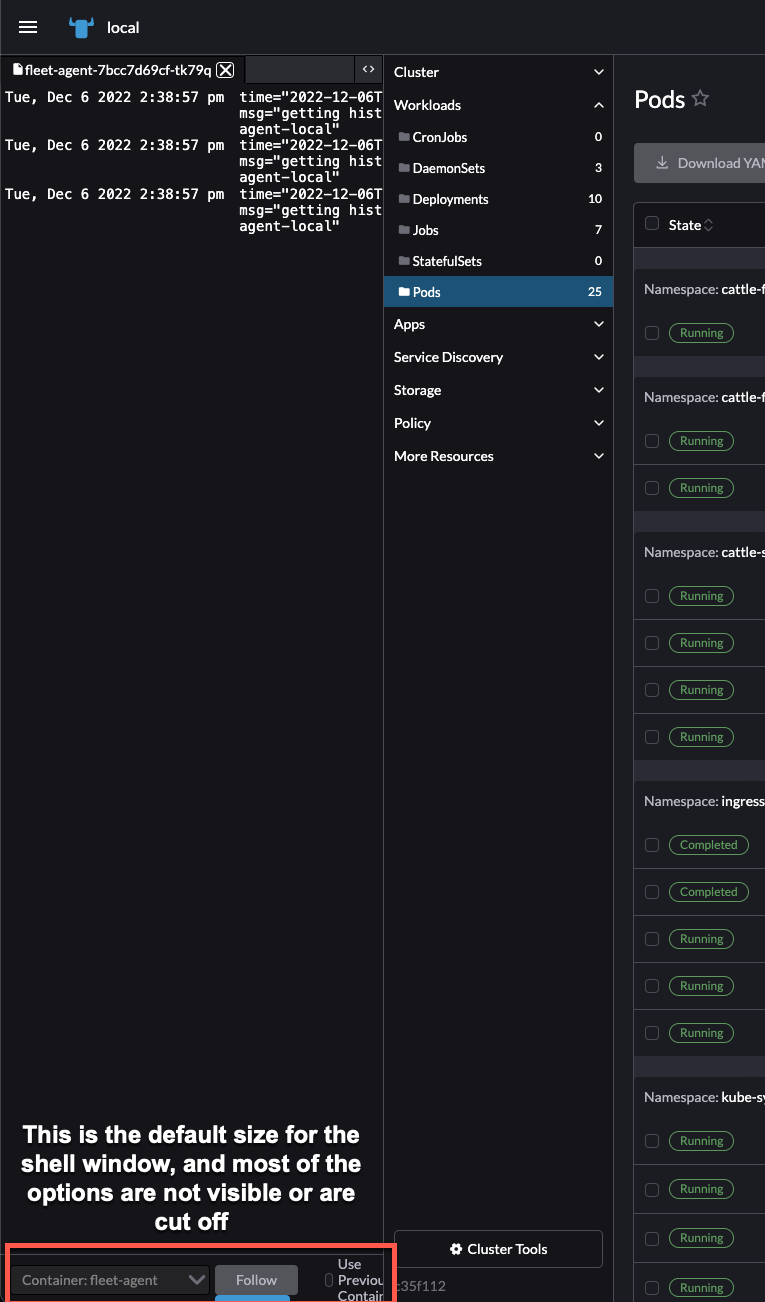Close the fleet-agent shell tab
765x1302 pixels.
[225, 70]
